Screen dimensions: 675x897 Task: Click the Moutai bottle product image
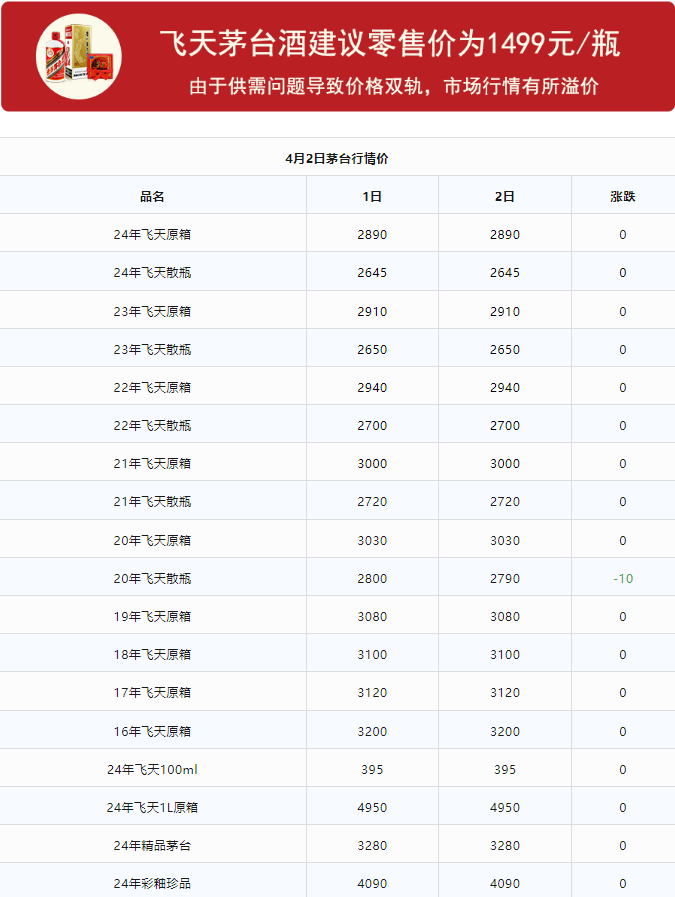click(x=78, y=57)
